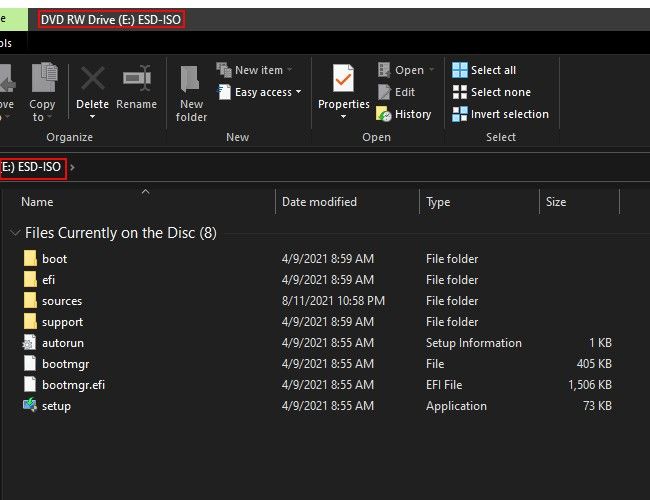Click the Copy to icon
Screen dimensions: 650x500
click(42, 80)
